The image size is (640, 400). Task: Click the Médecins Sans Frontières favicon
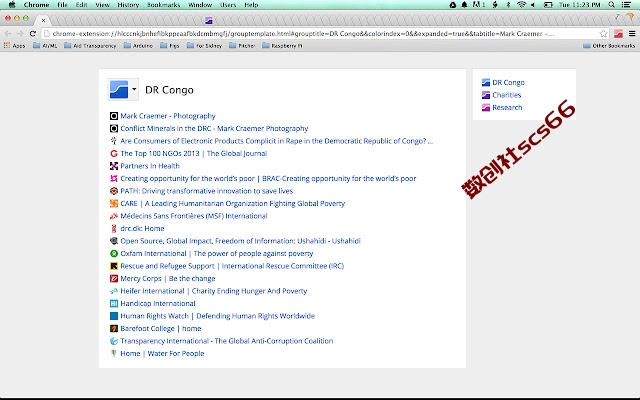pyautogui.click(x=114, y=216)
